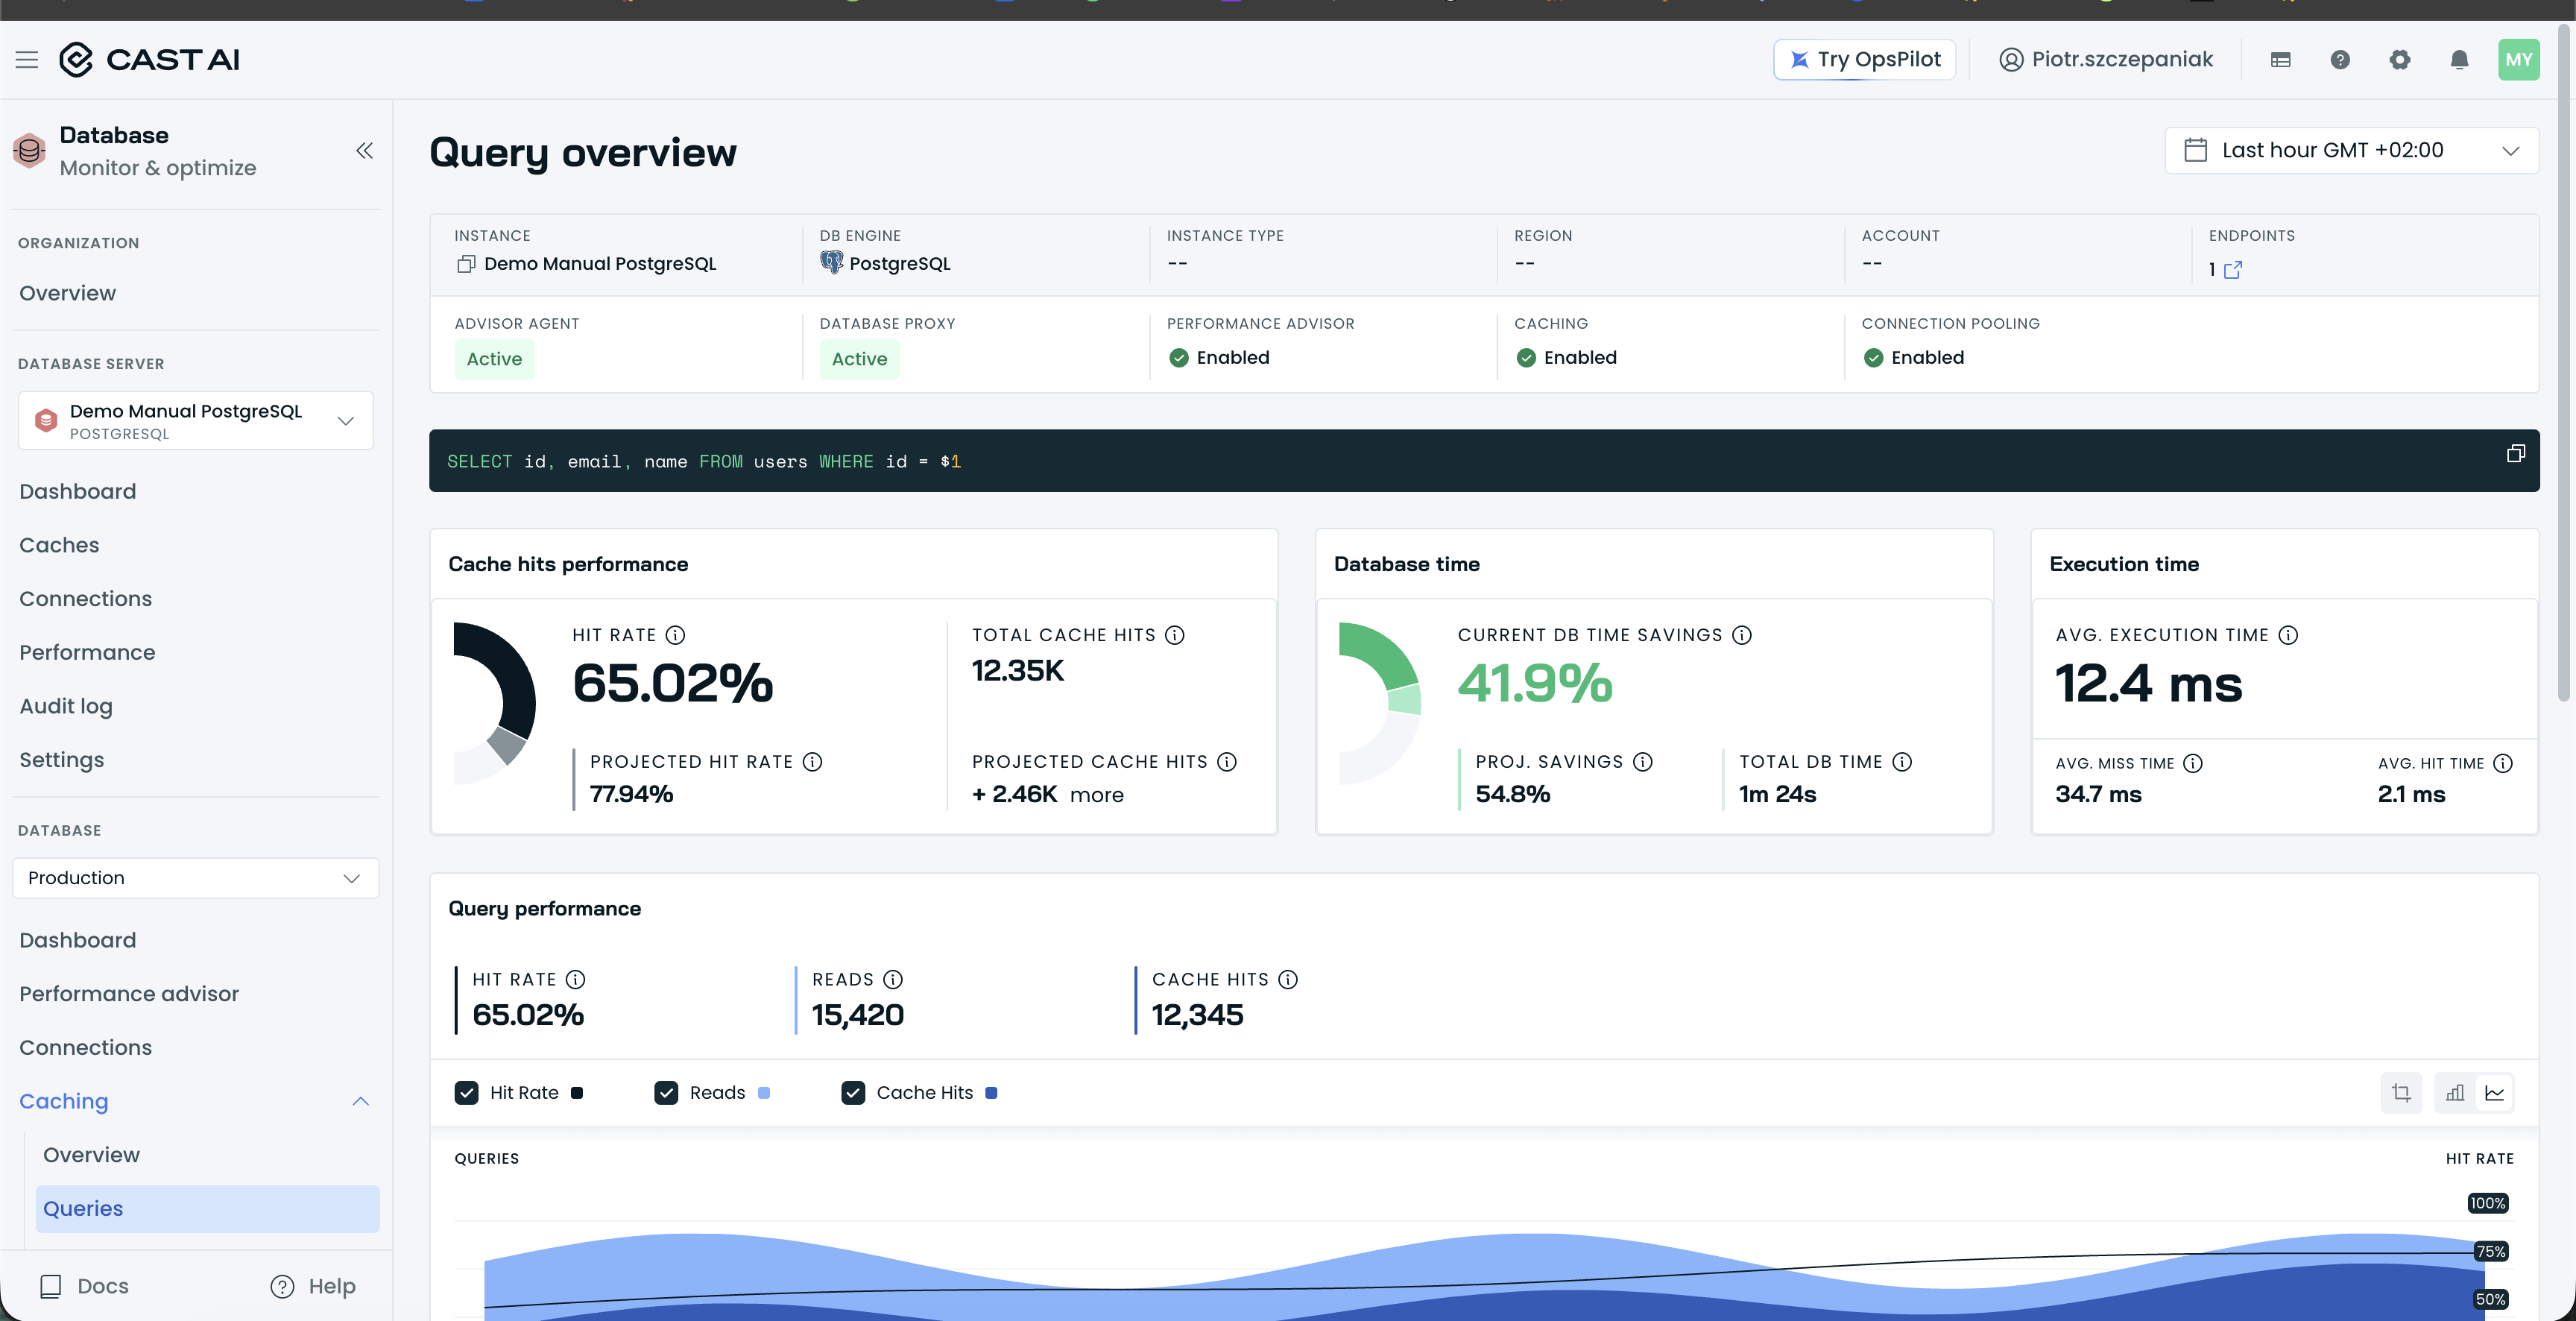Click the SQL query code block
Screen dimensions: 2576x1321
pyautogui.click(x=1484, y=461)
